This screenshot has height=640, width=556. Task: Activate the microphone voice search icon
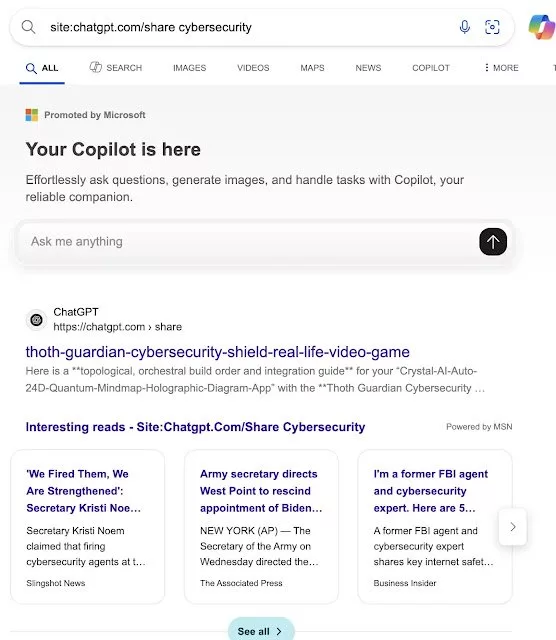pos(465,27)
